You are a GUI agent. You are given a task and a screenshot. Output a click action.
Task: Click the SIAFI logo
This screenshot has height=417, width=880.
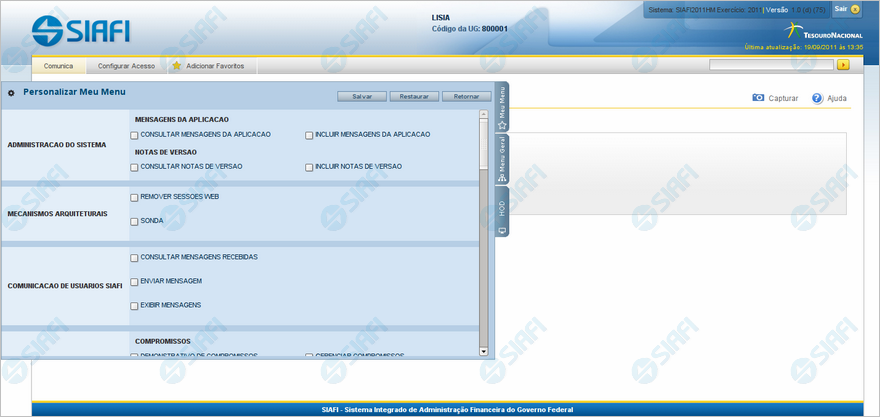tap(81, 30)
